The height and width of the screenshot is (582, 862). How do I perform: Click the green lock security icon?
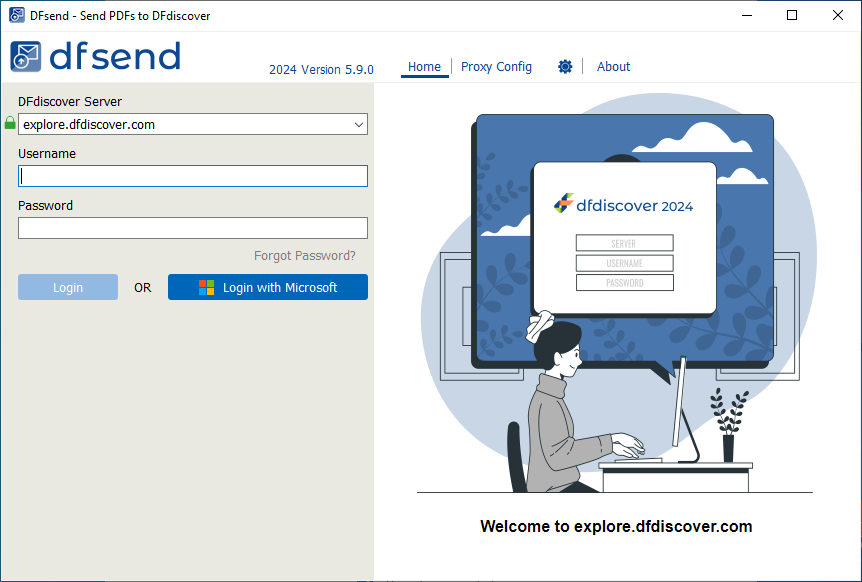coord(10,123)
